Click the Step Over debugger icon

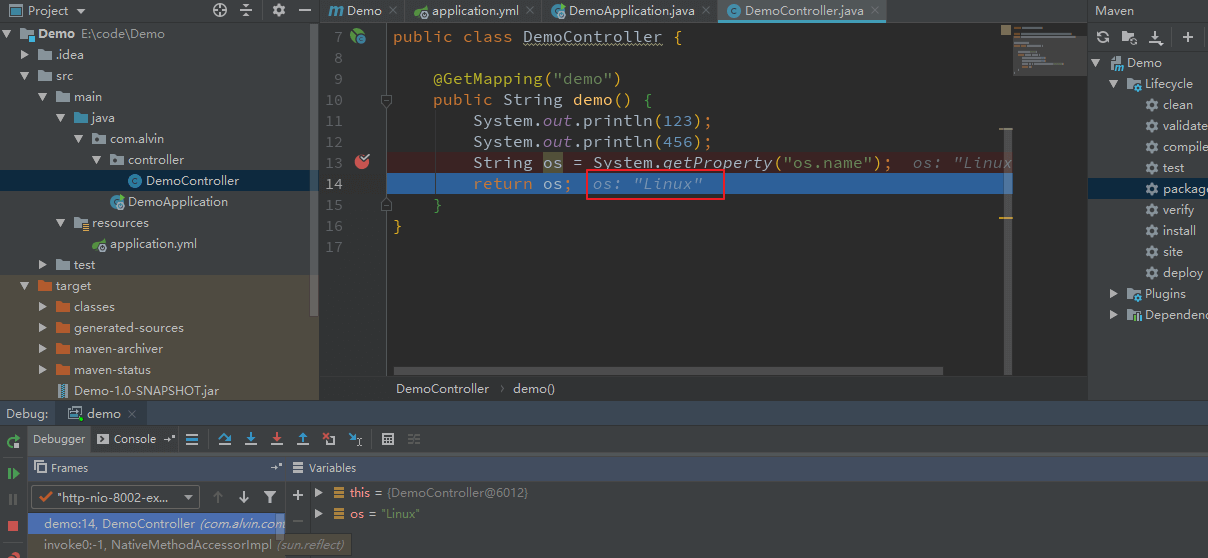[x=224, y=439]
